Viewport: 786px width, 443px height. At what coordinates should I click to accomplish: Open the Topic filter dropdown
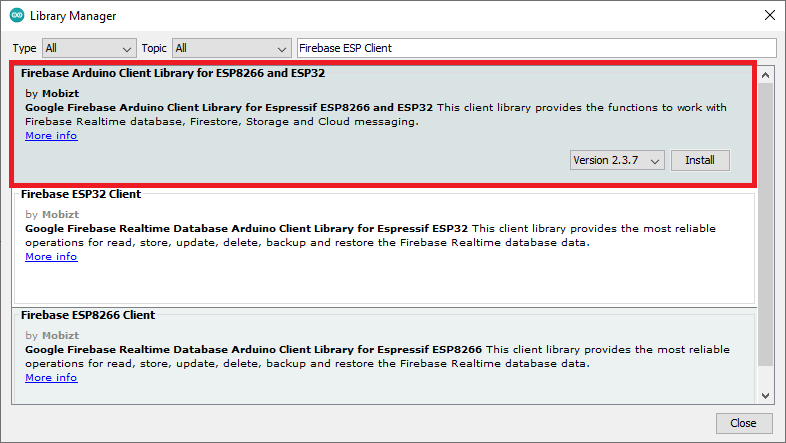[232, 48]
